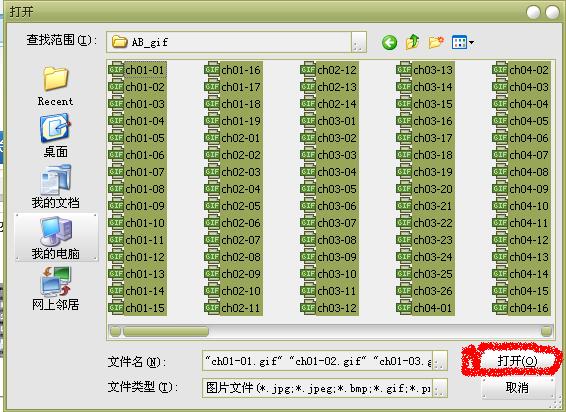This screenshot has width=566, height=412.
Task: Open 网上邻居 network places shortcut
Action: [55, 289]
